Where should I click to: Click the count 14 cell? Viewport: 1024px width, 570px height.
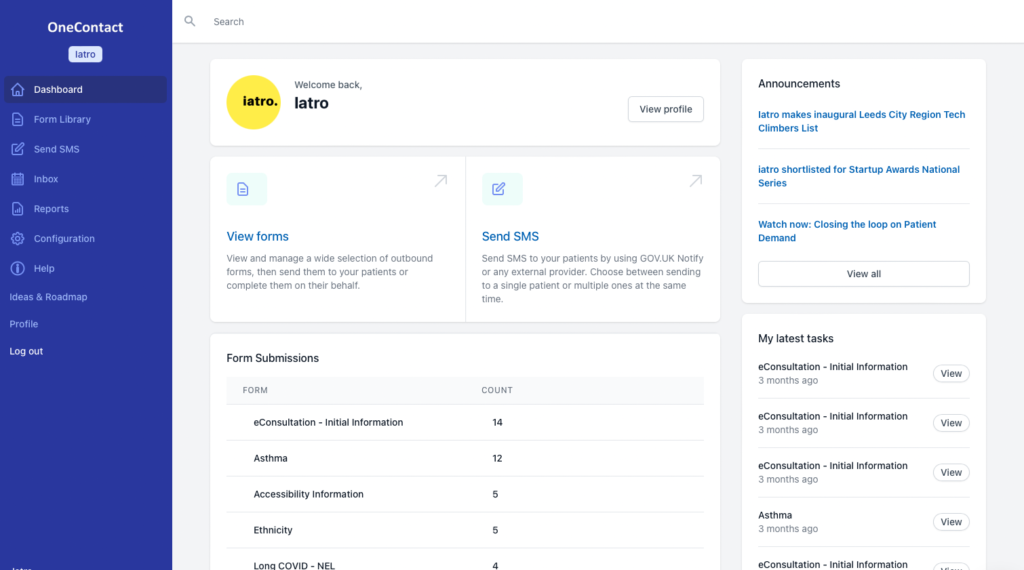tap(497, 422)
